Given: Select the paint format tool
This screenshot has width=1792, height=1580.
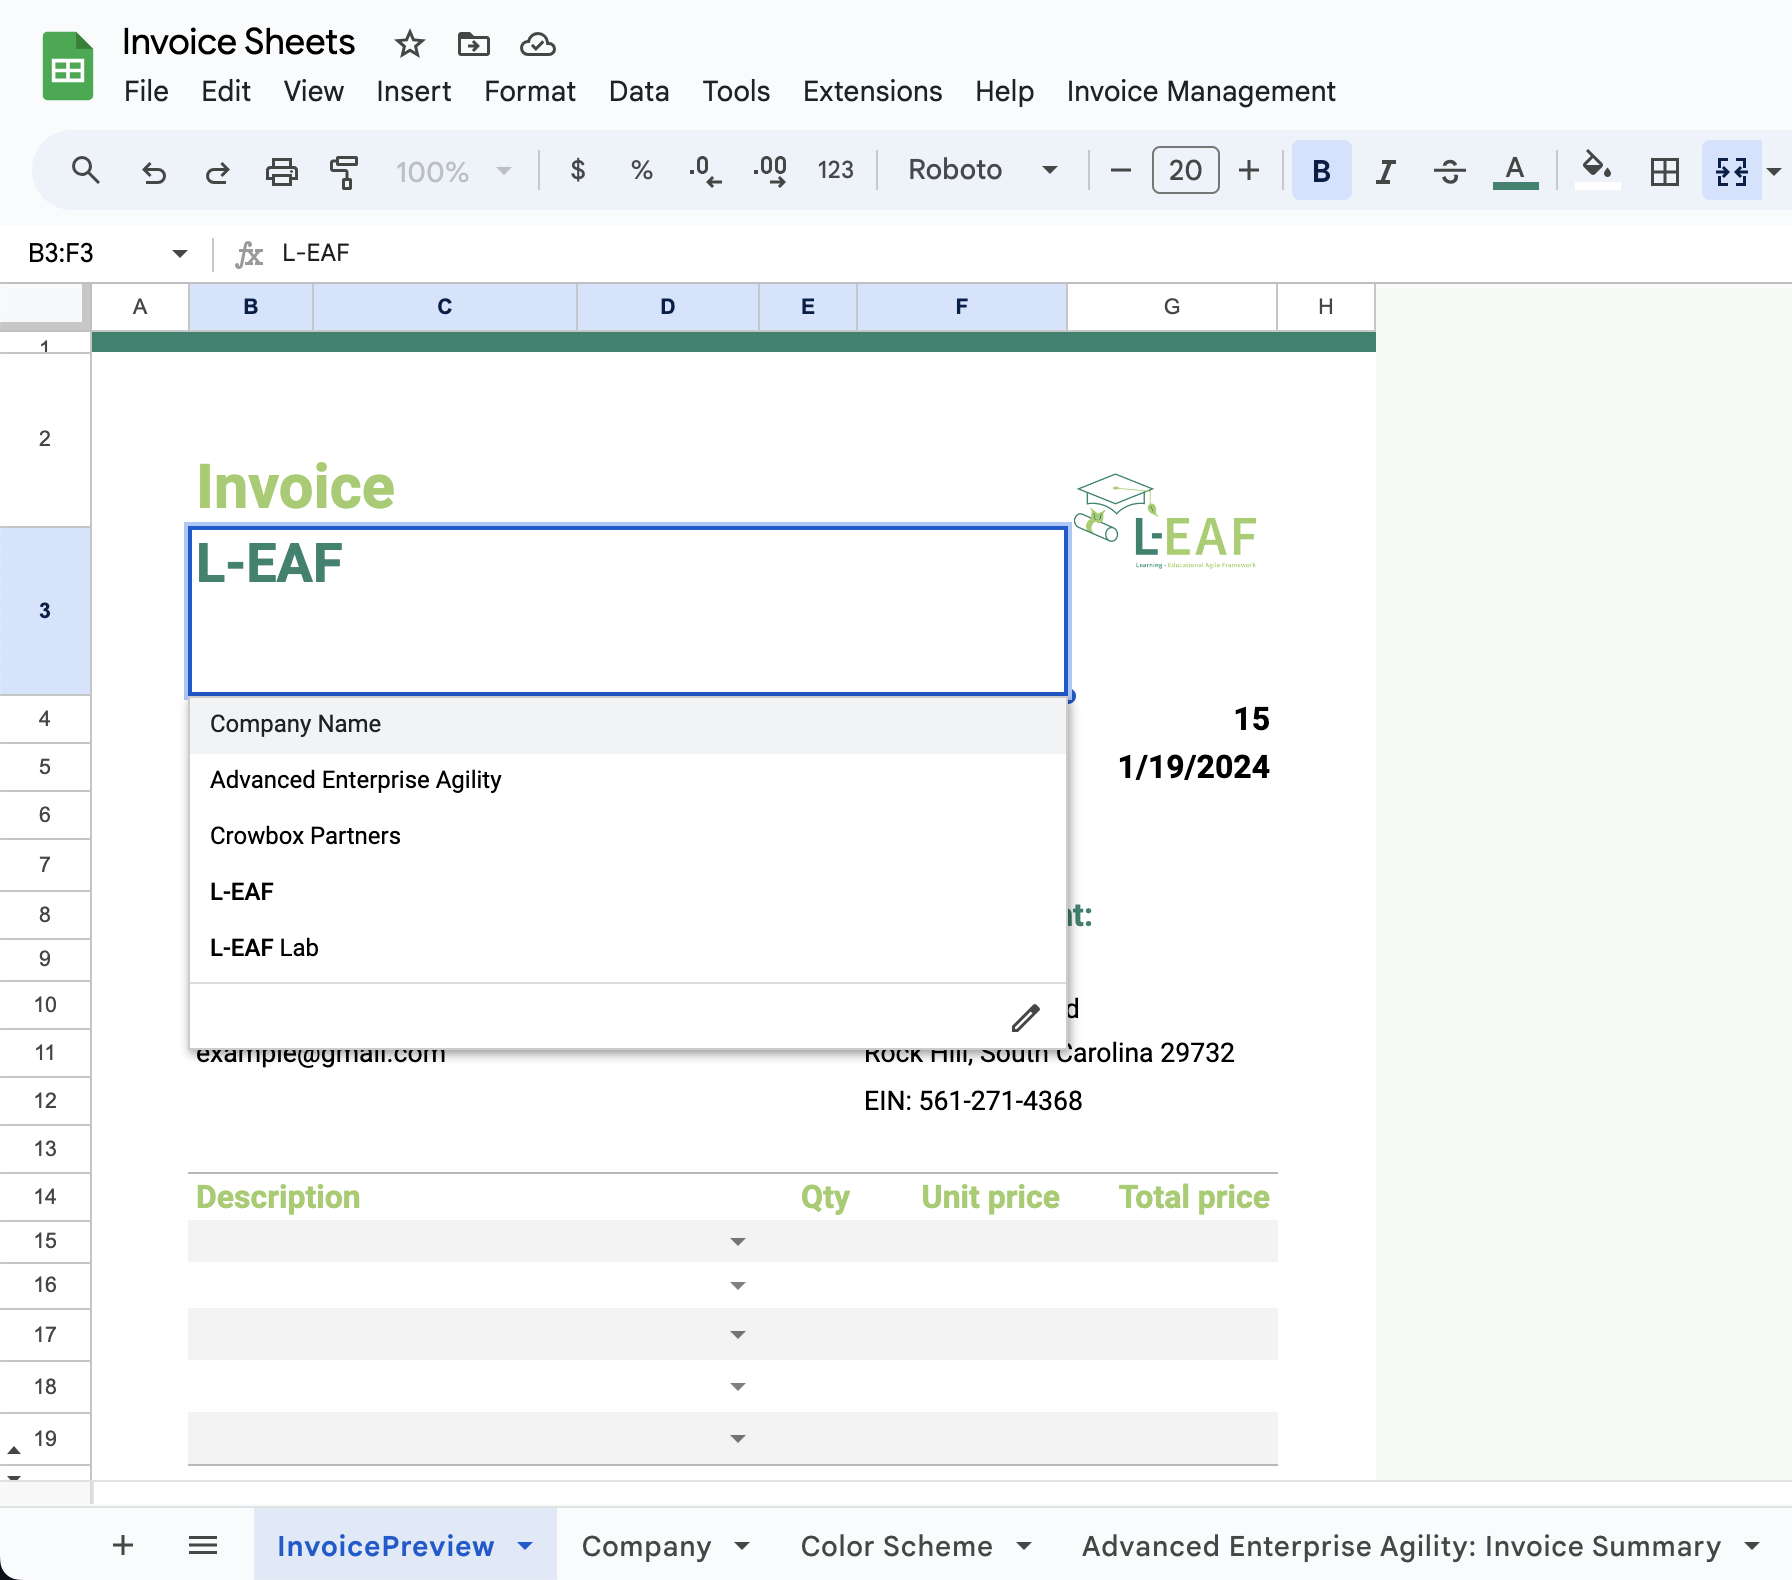Looking at the screenshot, I should click(x=344, y=172).
